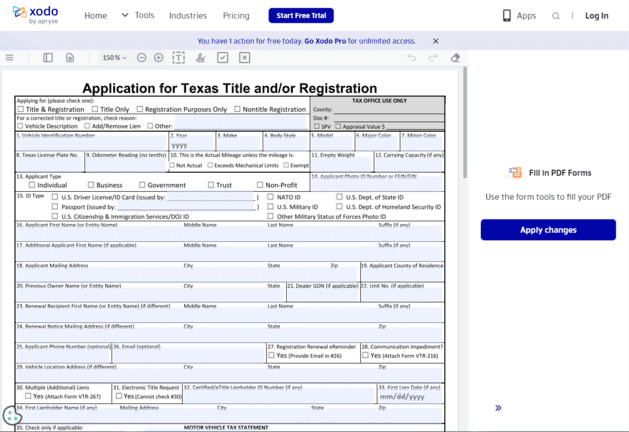Viewport: 629px width, 432px height.
Task: Click the Apply changes button
Action: click(548, 230)
